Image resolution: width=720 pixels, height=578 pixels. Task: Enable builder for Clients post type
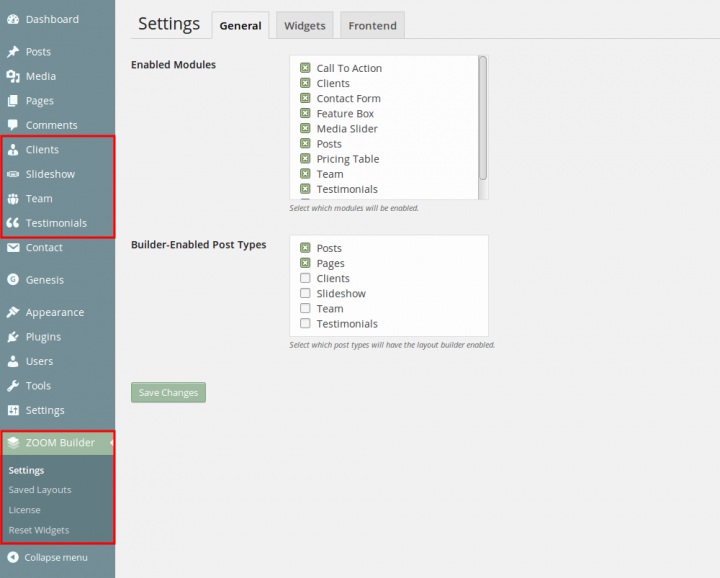click(305, 278)
